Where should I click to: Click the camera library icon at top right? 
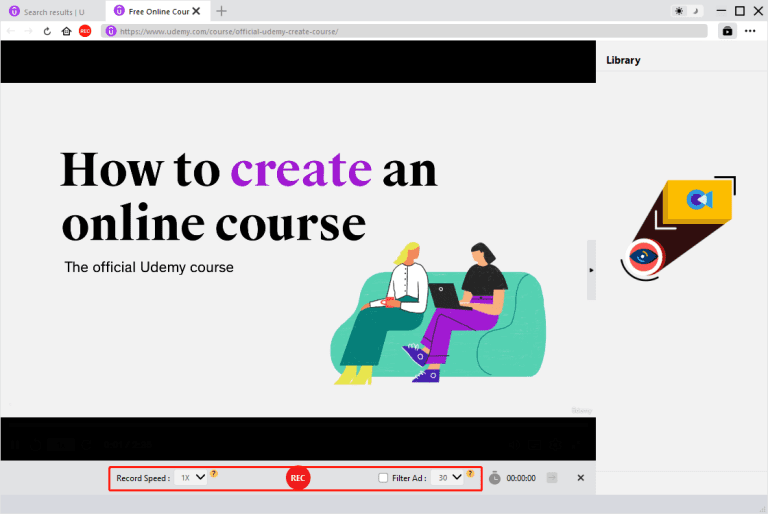coord(727,31)
